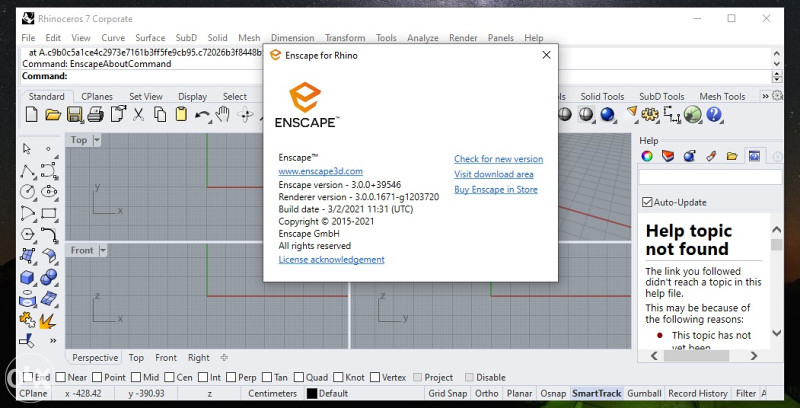This screenshot has height=408, width=800.
Task: Switch to the SubD Tools toolbar tab
Action: (x=661, y=96)
